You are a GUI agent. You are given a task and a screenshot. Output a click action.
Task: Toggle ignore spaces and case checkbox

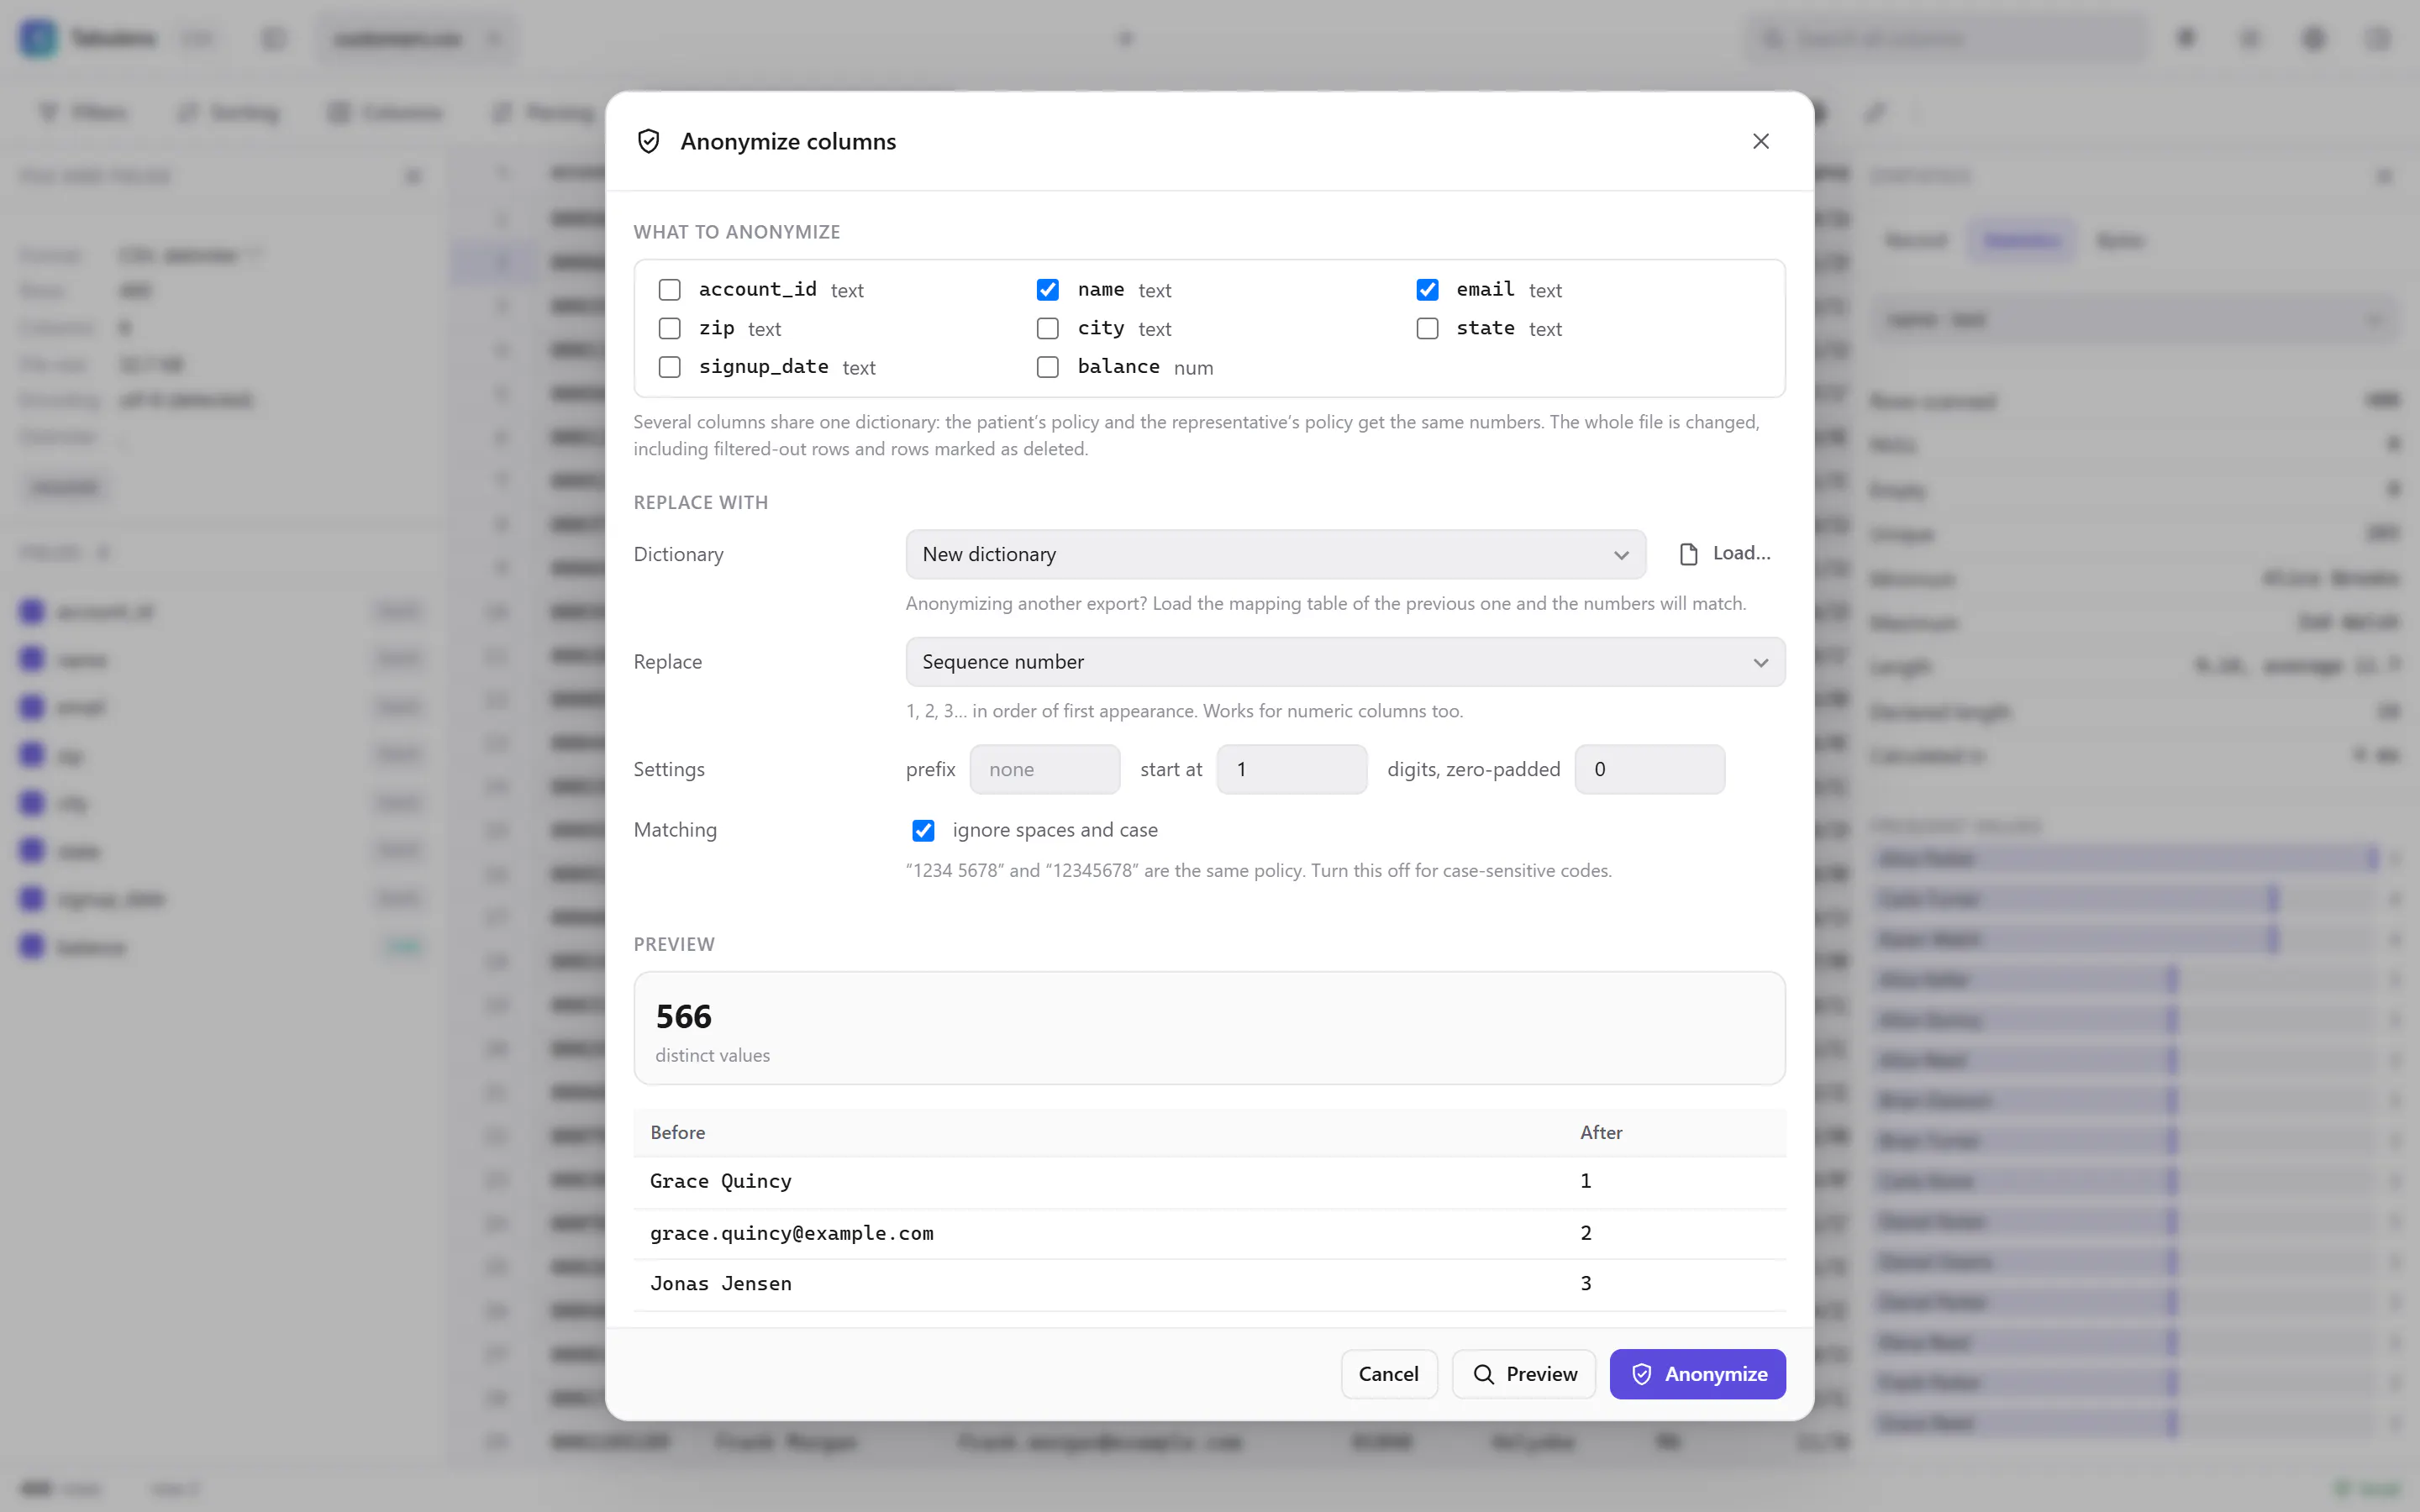click(923, 830)
